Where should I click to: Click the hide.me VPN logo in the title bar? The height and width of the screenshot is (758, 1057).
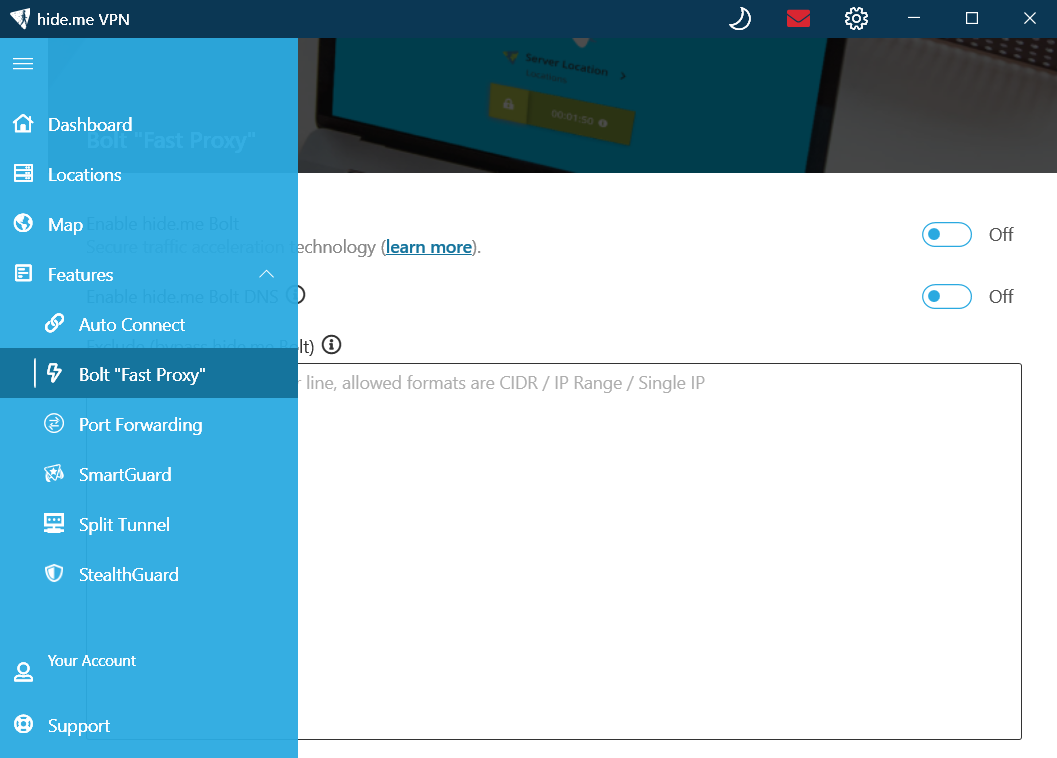[20, 18]
